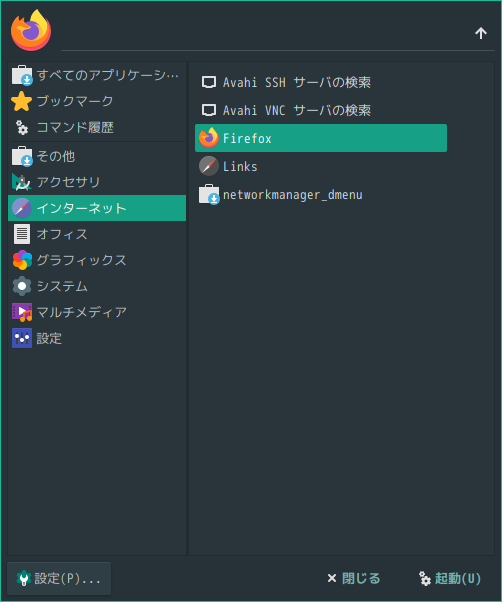Click the 設定 mixer sliders icon

point(22,338)
